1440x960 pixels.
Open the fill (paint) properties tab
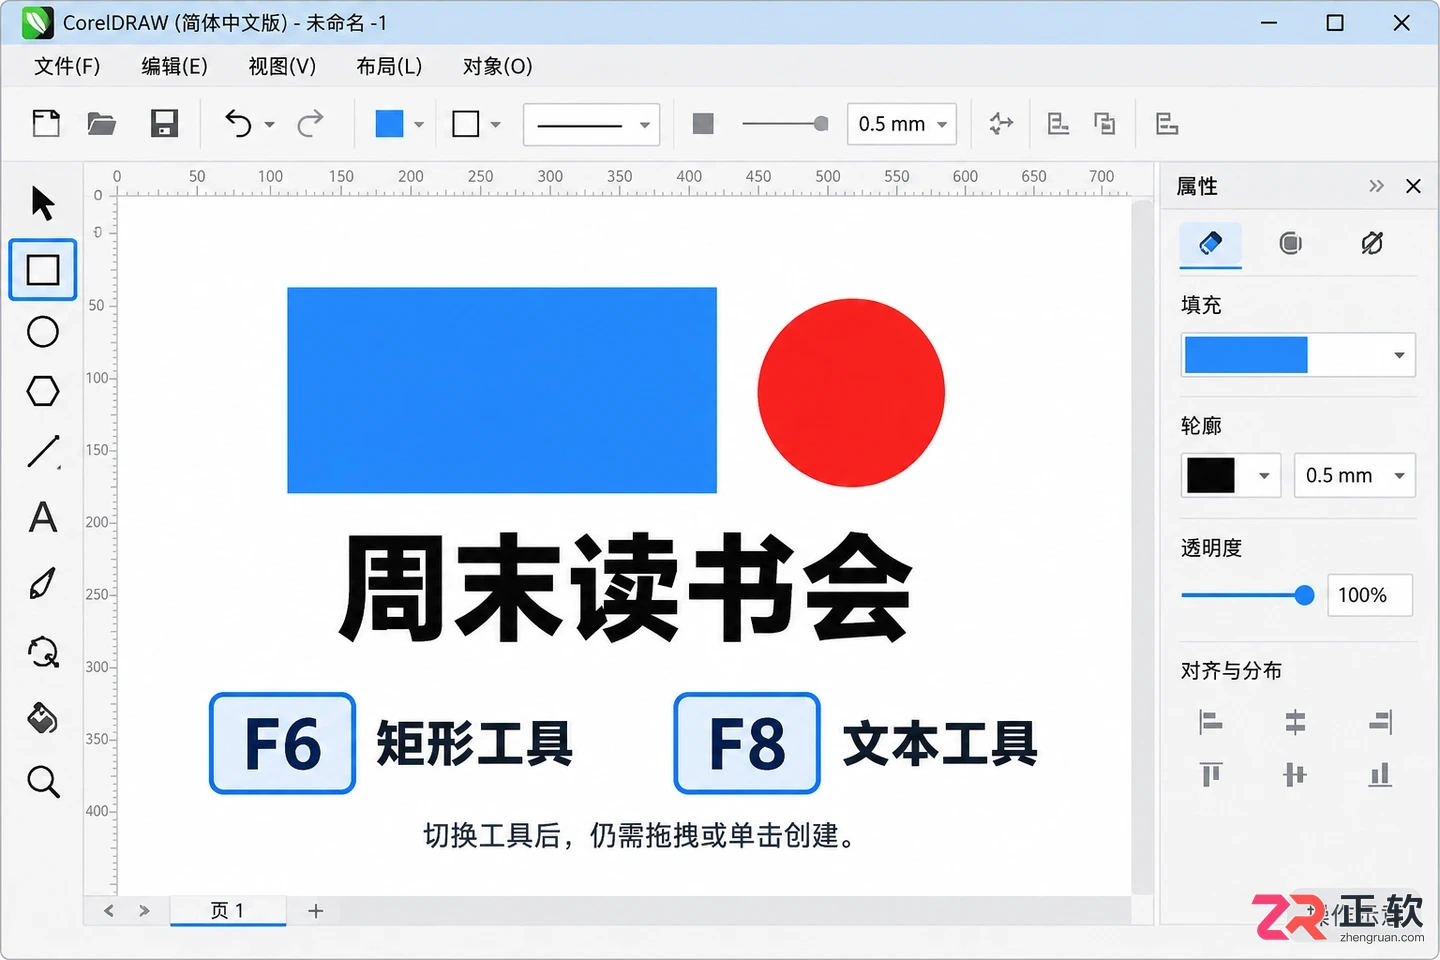tap(1211, 243)
